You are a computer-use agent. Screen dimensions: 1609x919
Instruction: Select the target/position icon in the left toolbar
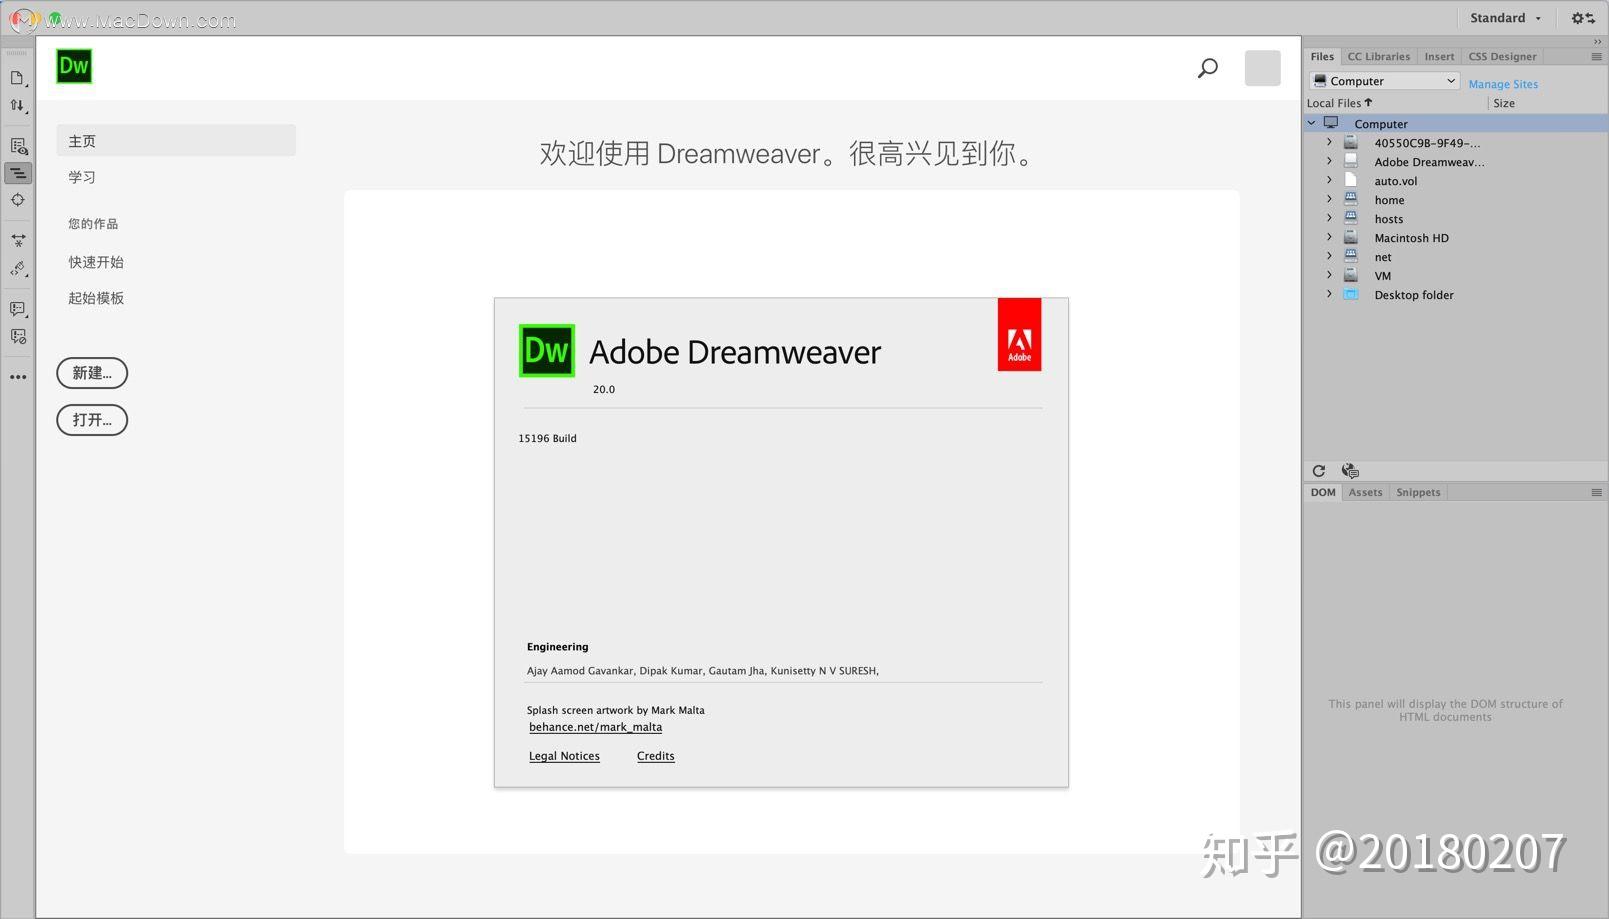coord(17,200)
